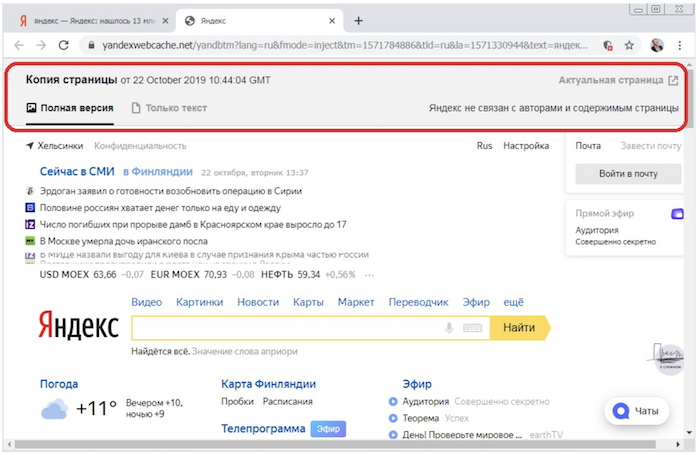
Task: Switch to Только текст tab
Action: (169, 108)
